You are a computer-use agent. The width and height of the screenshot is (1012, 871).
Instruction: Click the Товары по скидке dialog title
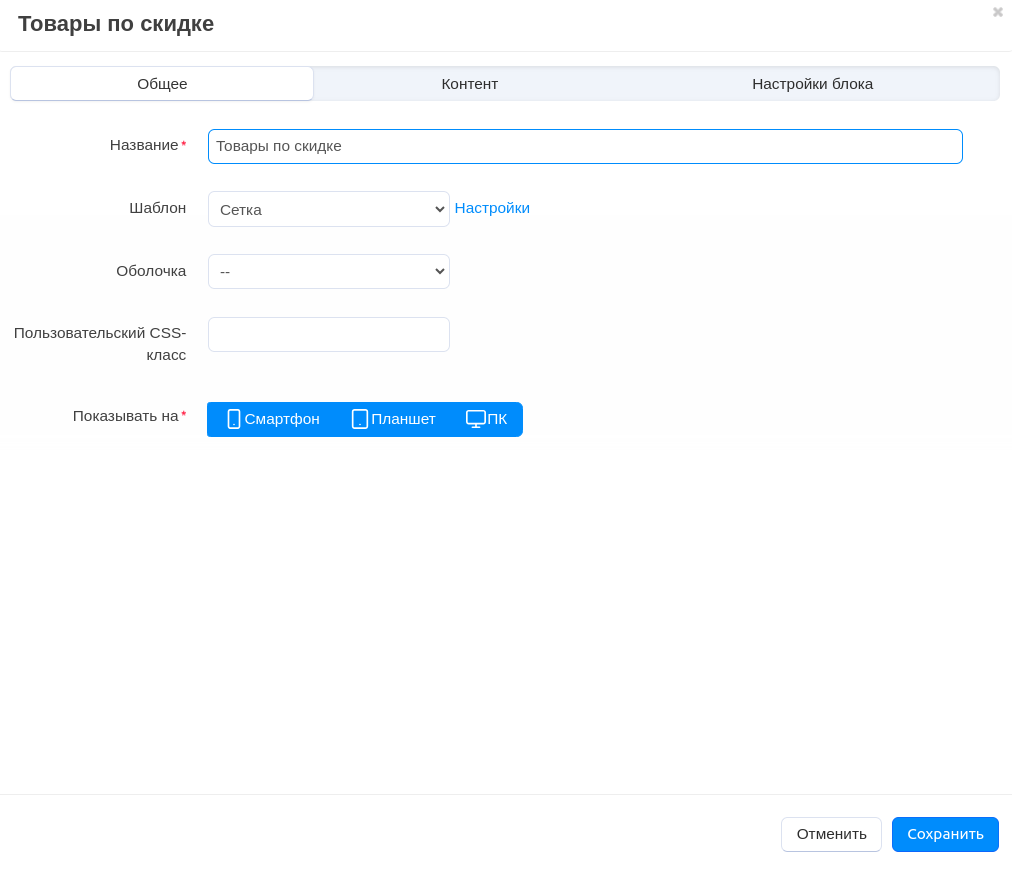116,24
